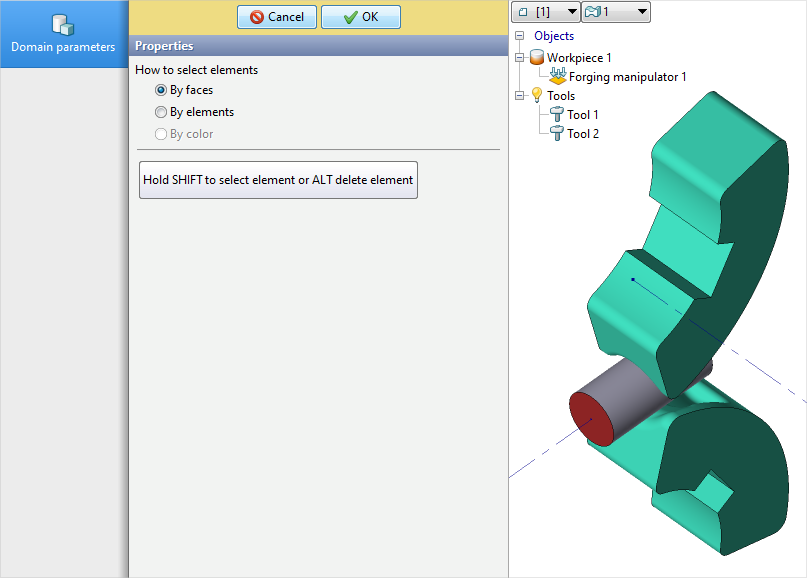Open the blank-shape dropdown labeled 1
Viewport: 807px width, 578px height.
(x=616, y=12)
